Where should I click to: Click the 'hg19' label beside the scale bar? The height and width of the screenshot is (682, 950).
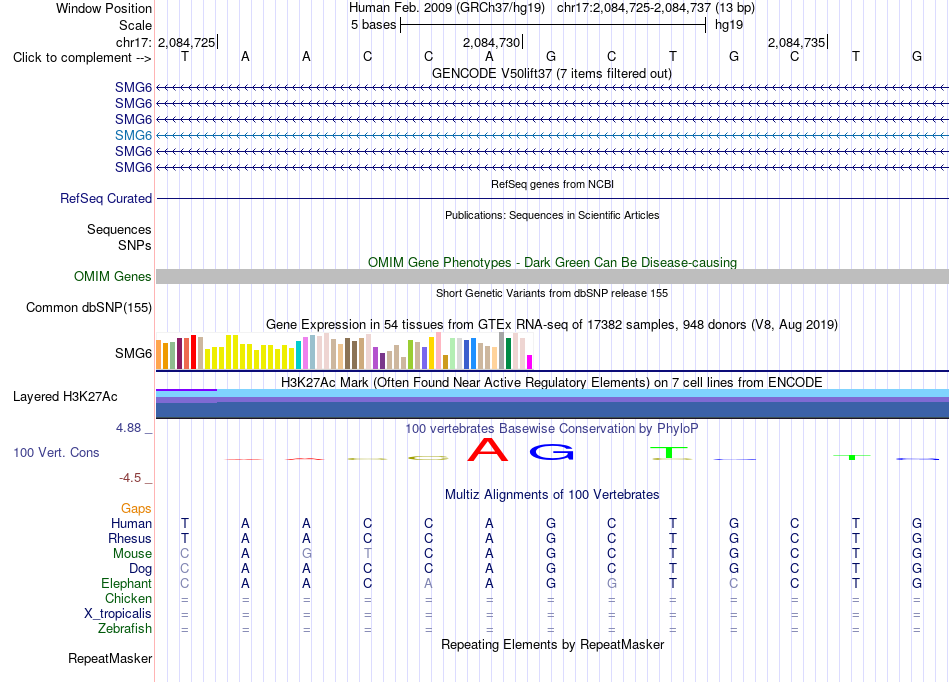tap(729, 25)
